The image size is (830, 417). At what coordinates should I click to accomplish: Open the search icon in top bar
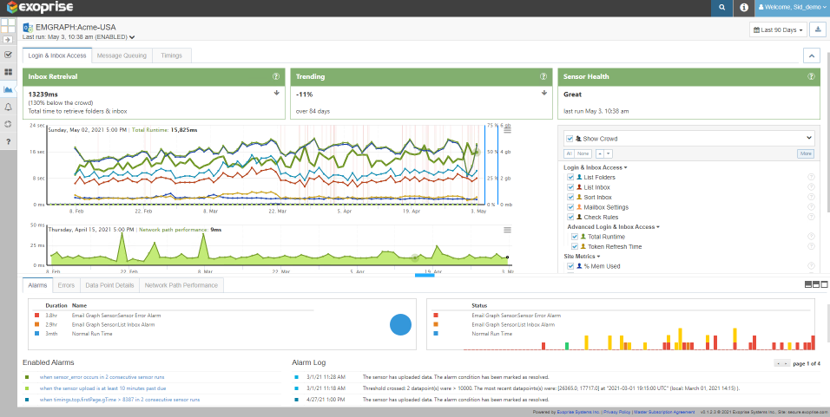(721, 8)
